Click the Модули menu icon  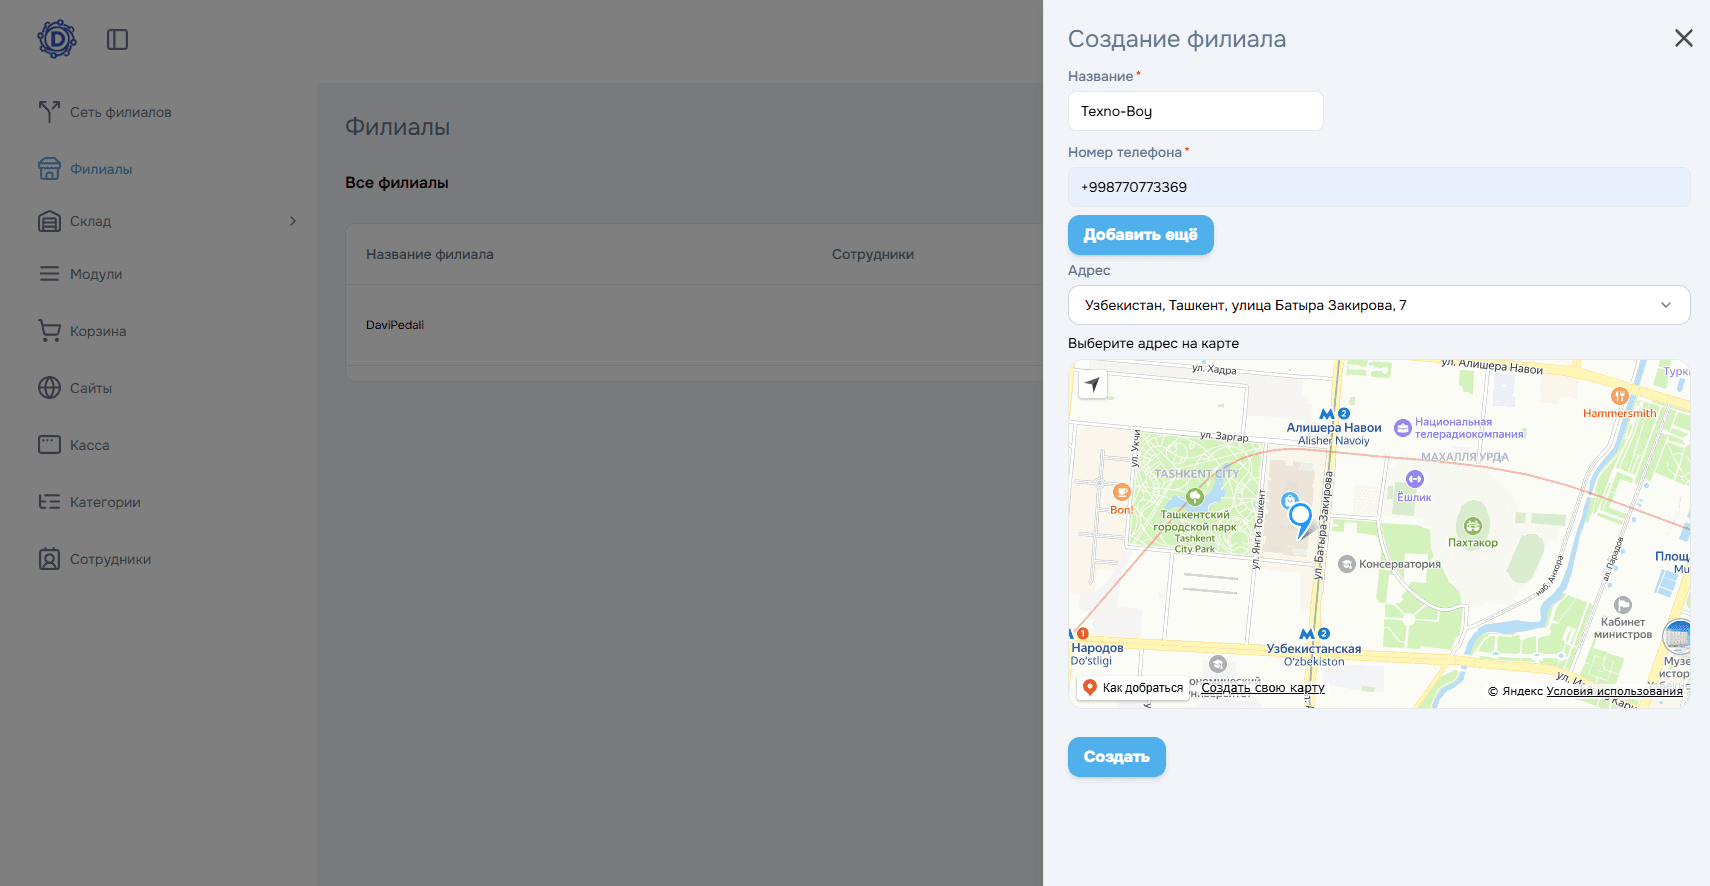point(49,274)
